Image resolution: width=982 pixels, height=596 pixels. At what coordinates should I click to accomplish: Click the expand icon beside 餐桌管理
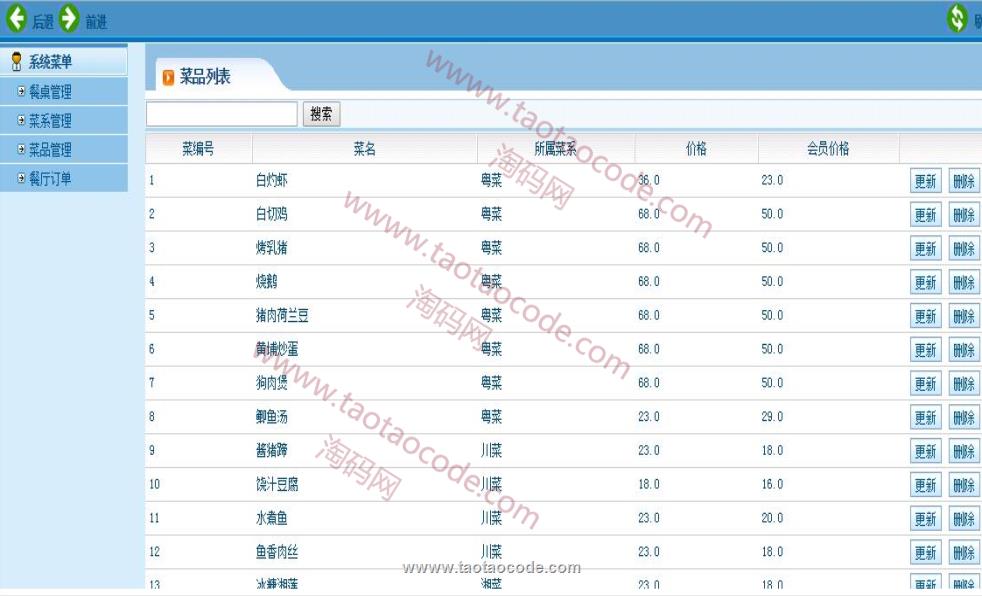21,92
